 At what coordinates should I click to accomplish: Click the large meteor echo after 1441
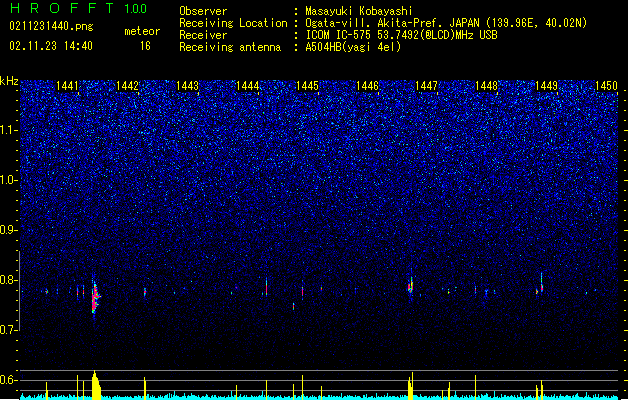pos(95,297)
